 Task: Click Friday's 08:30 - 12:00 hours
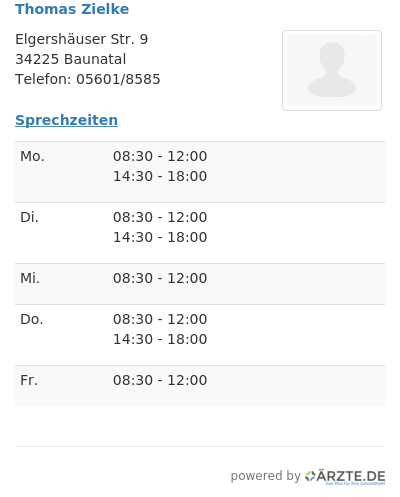(160, 380)
